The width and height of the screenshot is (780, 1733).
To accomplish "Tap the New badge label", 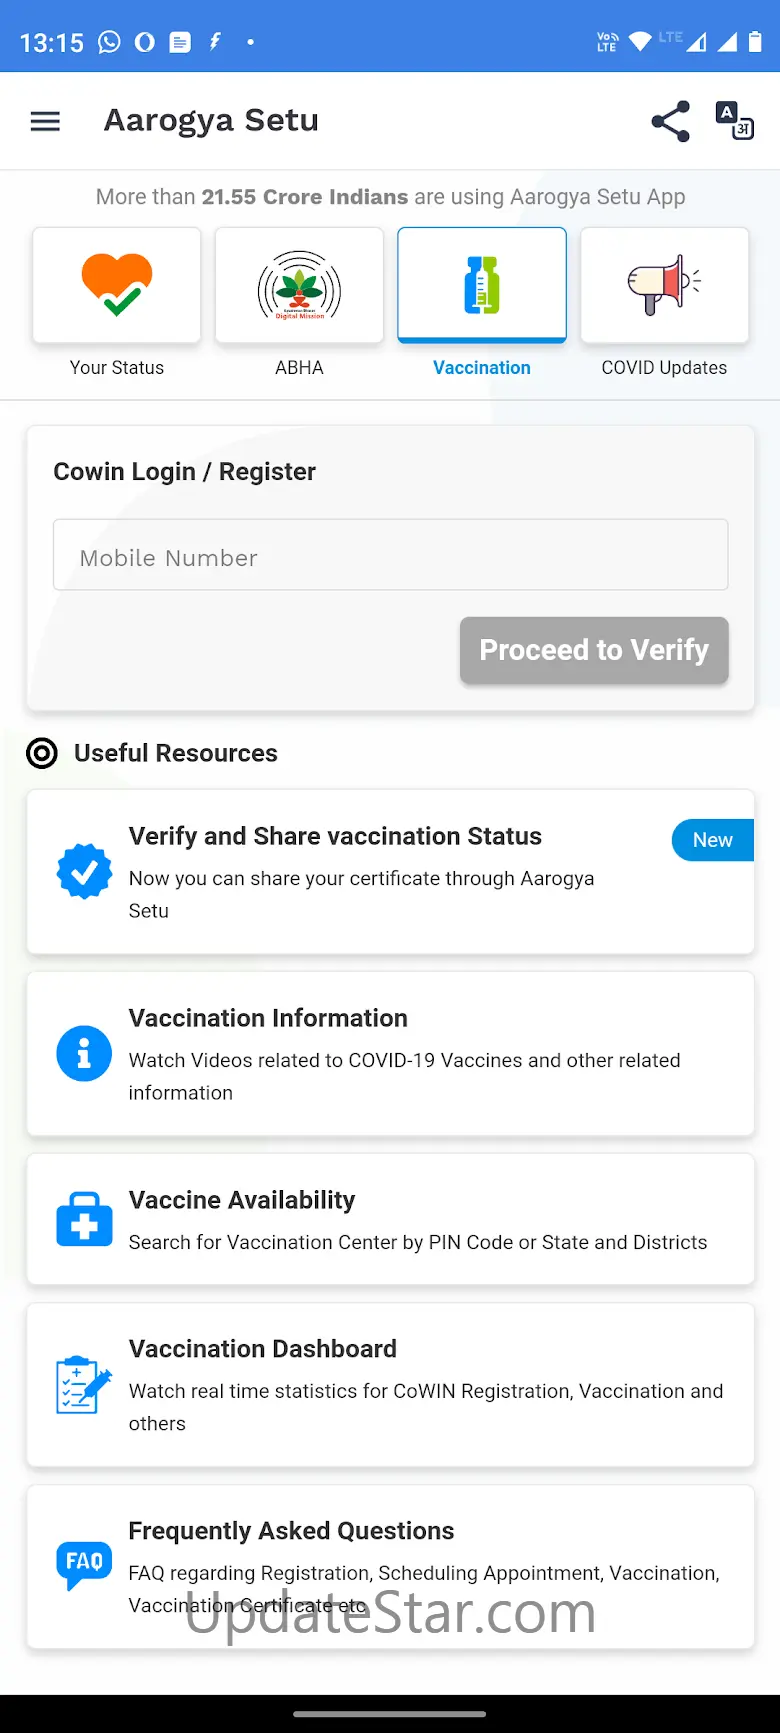I will click(712, 840).
